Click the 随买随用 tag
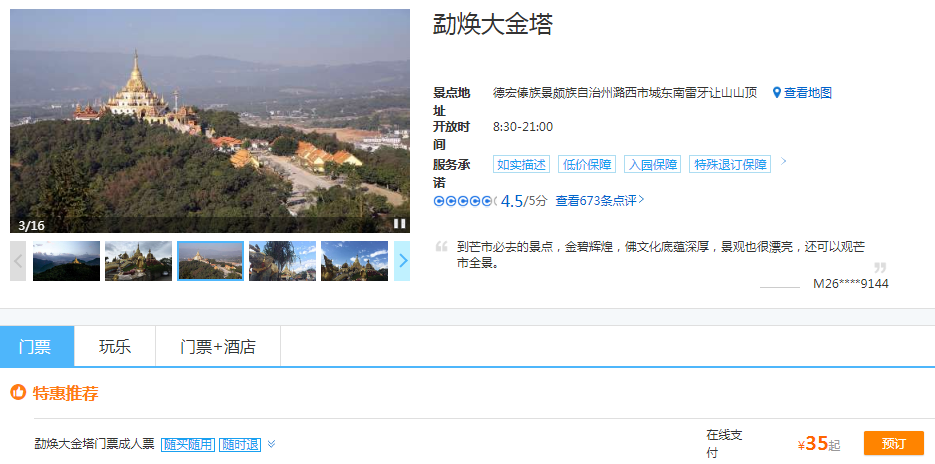This screenshot has width=935, height=464. coord(188,445)
